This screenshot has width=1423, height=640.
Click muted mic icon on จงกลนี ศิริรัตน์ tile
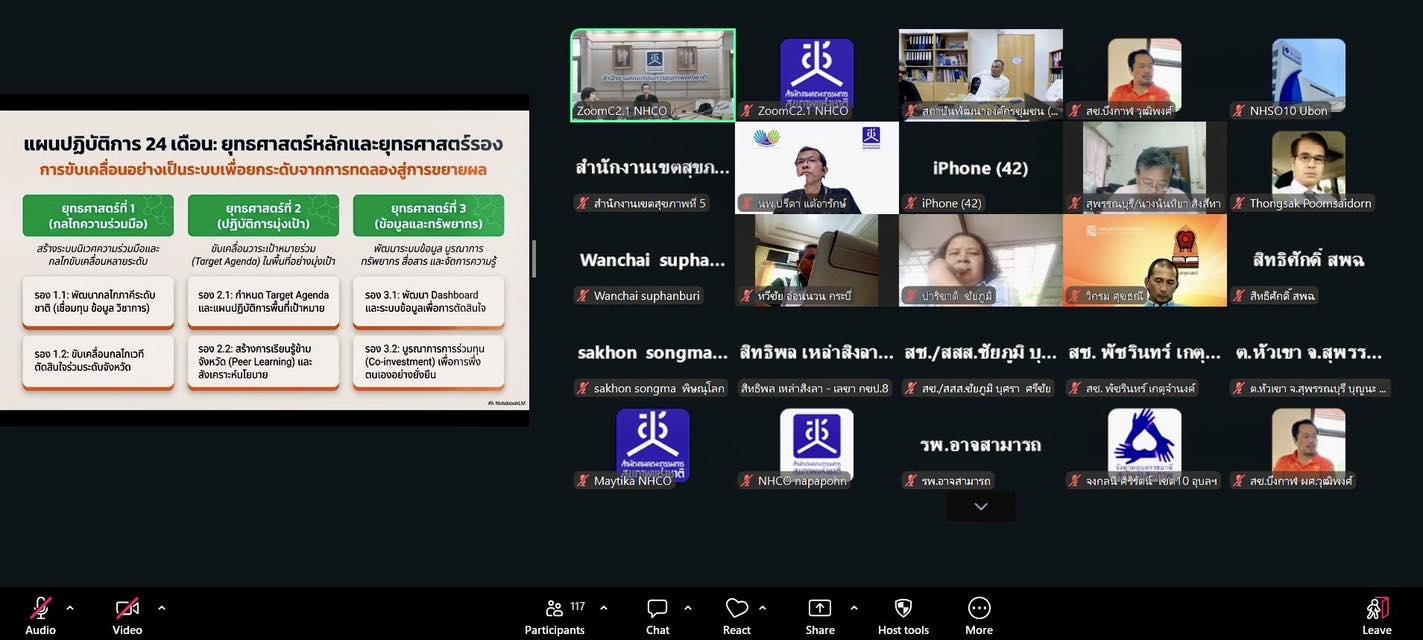click(x=1075, y=481)
